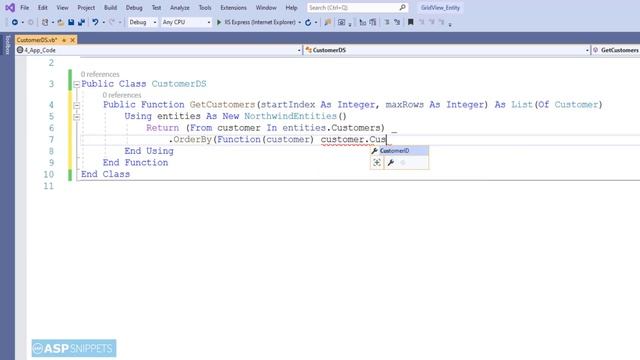Click the increase indent toolbar icon
The height and width of the screenshot is (360, 640).
(x=373, y=22)
